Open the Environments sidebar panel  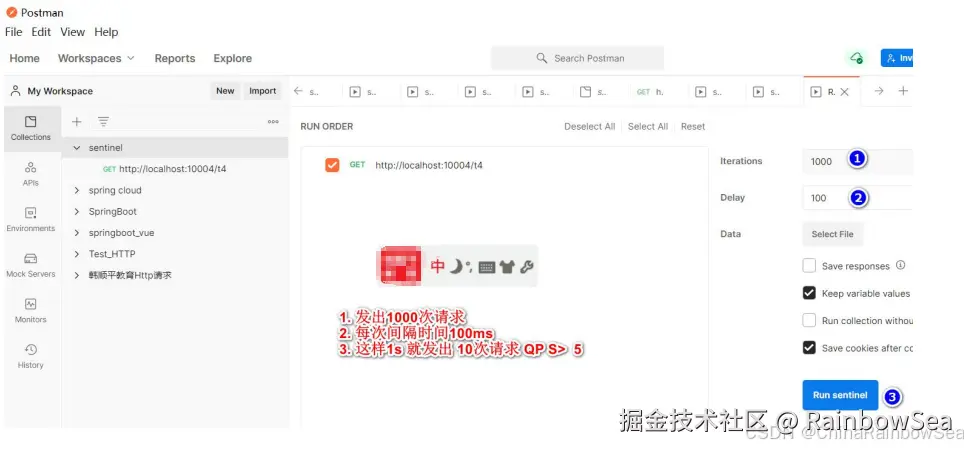tap(30, 220)
